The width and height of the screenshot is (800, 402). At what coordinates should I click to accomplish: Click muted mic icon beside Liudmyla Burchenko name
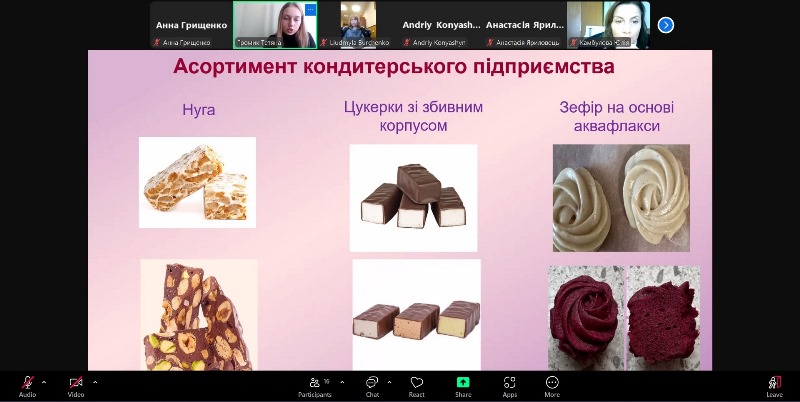[323, 43]
